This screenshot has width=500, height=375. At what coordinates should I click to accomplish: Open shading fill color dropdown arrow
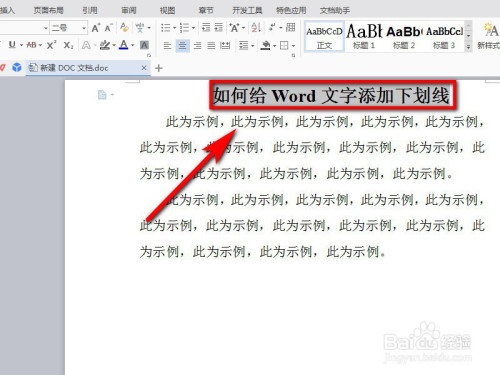tap(275, 46)
